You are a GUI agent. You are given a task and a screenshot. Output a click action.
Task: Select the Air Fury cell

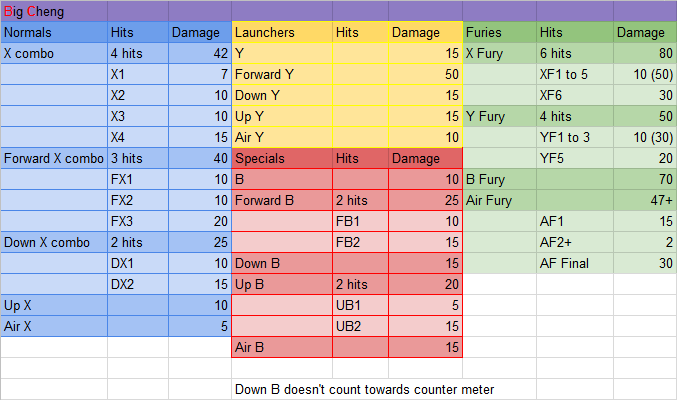500,201
